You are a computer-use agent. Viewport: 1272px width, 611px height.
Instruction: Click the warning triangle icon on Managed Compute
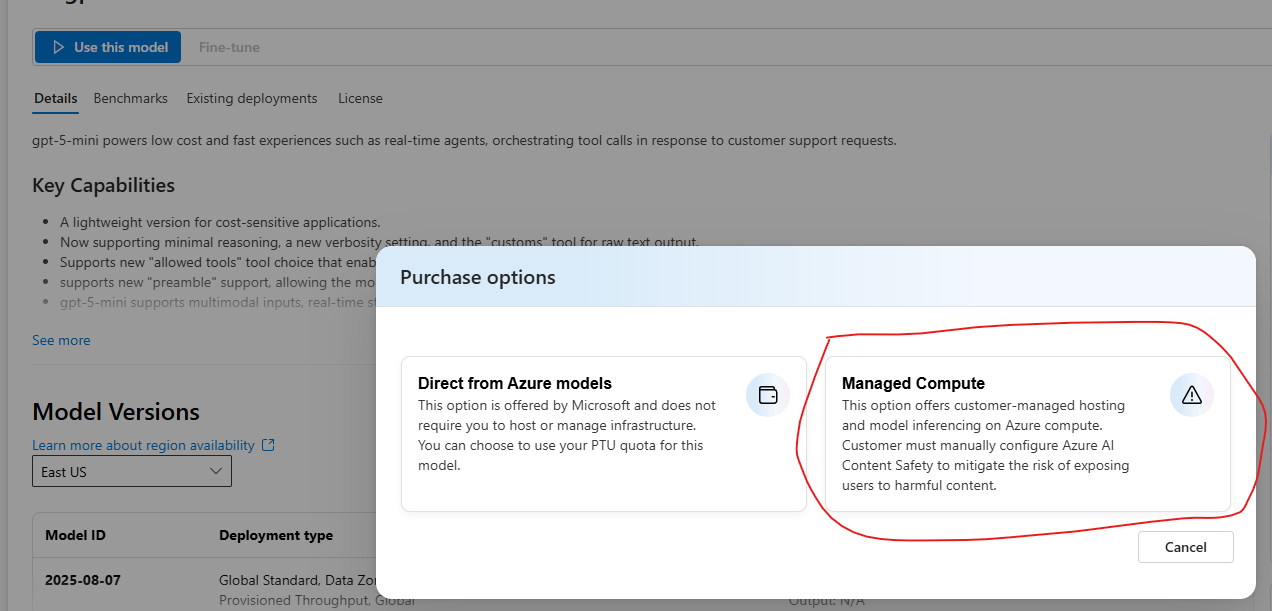point(1191,395)
